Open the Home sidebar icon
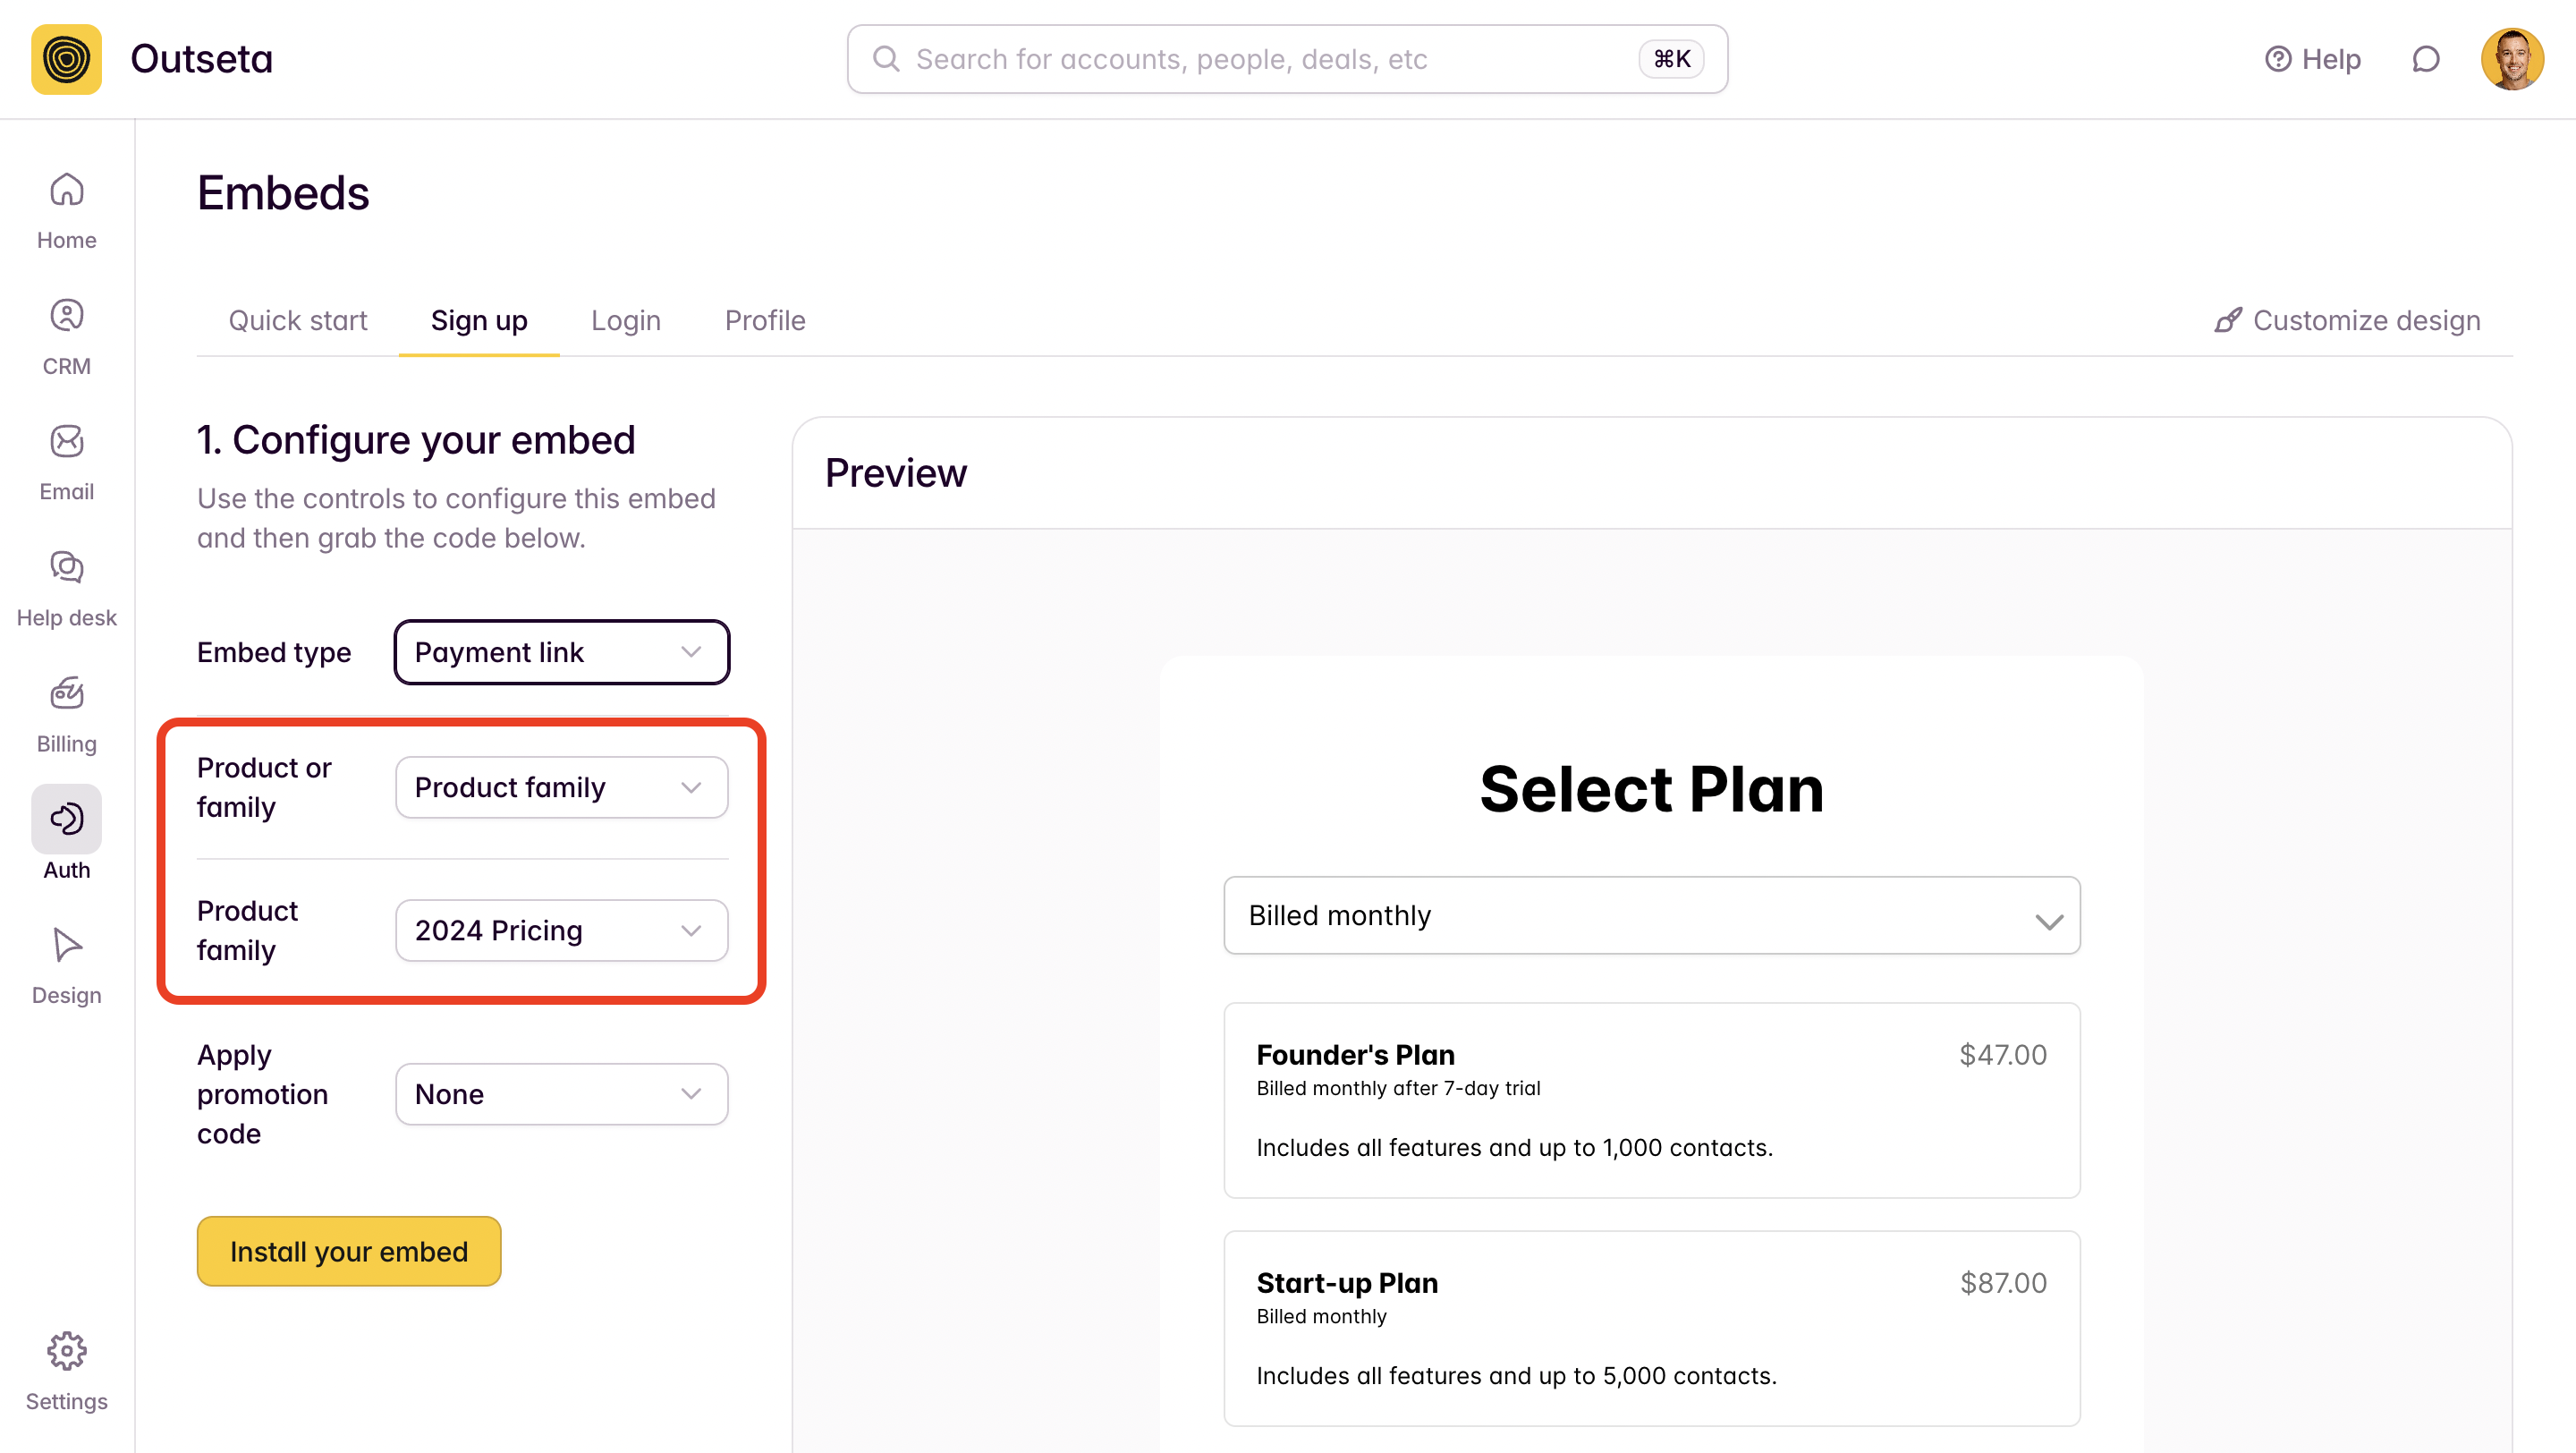Screen dimensions: 2576x1453 pos(66,189)
